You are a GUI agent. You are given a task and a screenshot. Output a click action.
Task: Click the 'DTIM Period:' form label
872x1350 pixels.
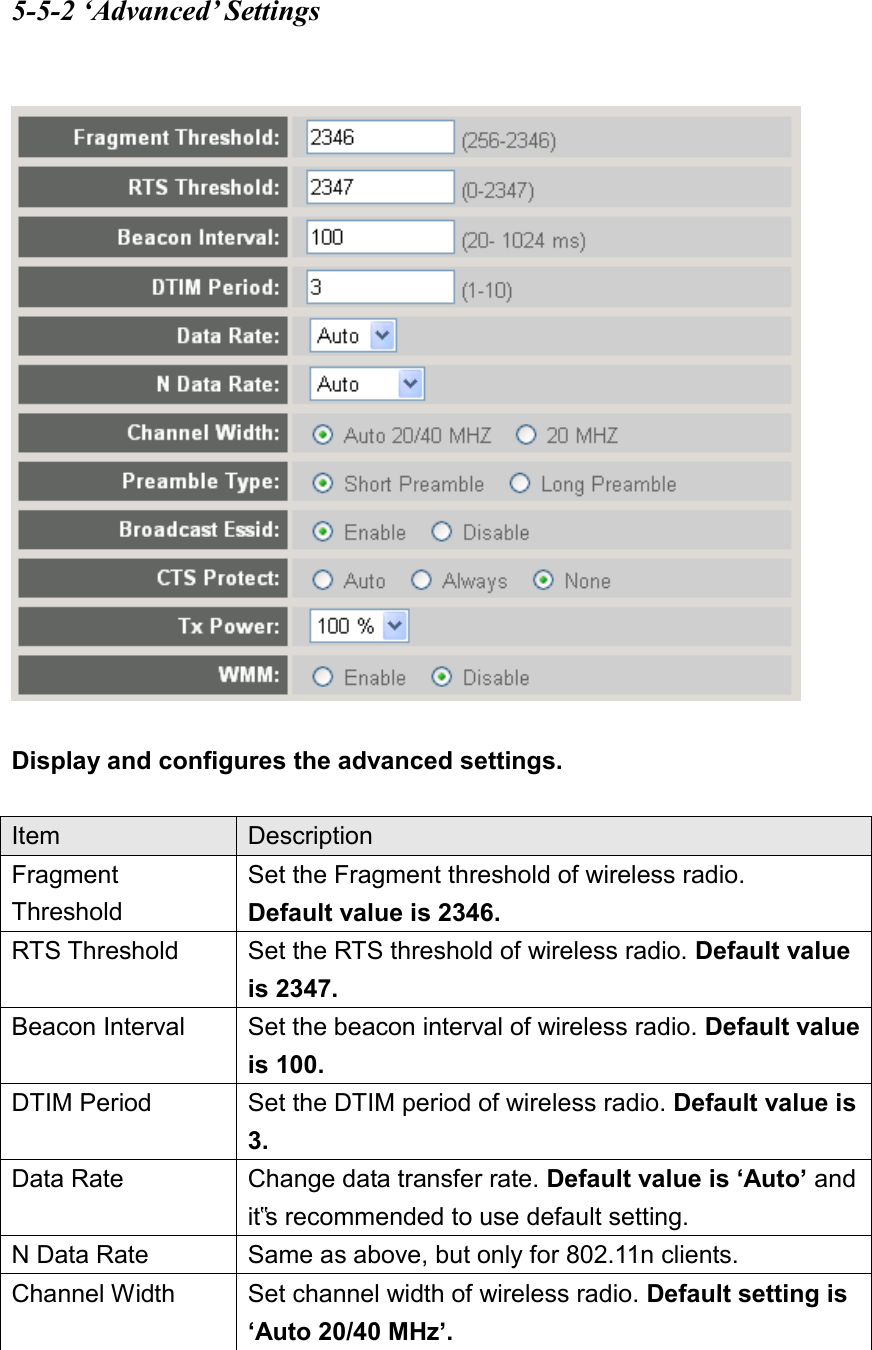(216, 287)
